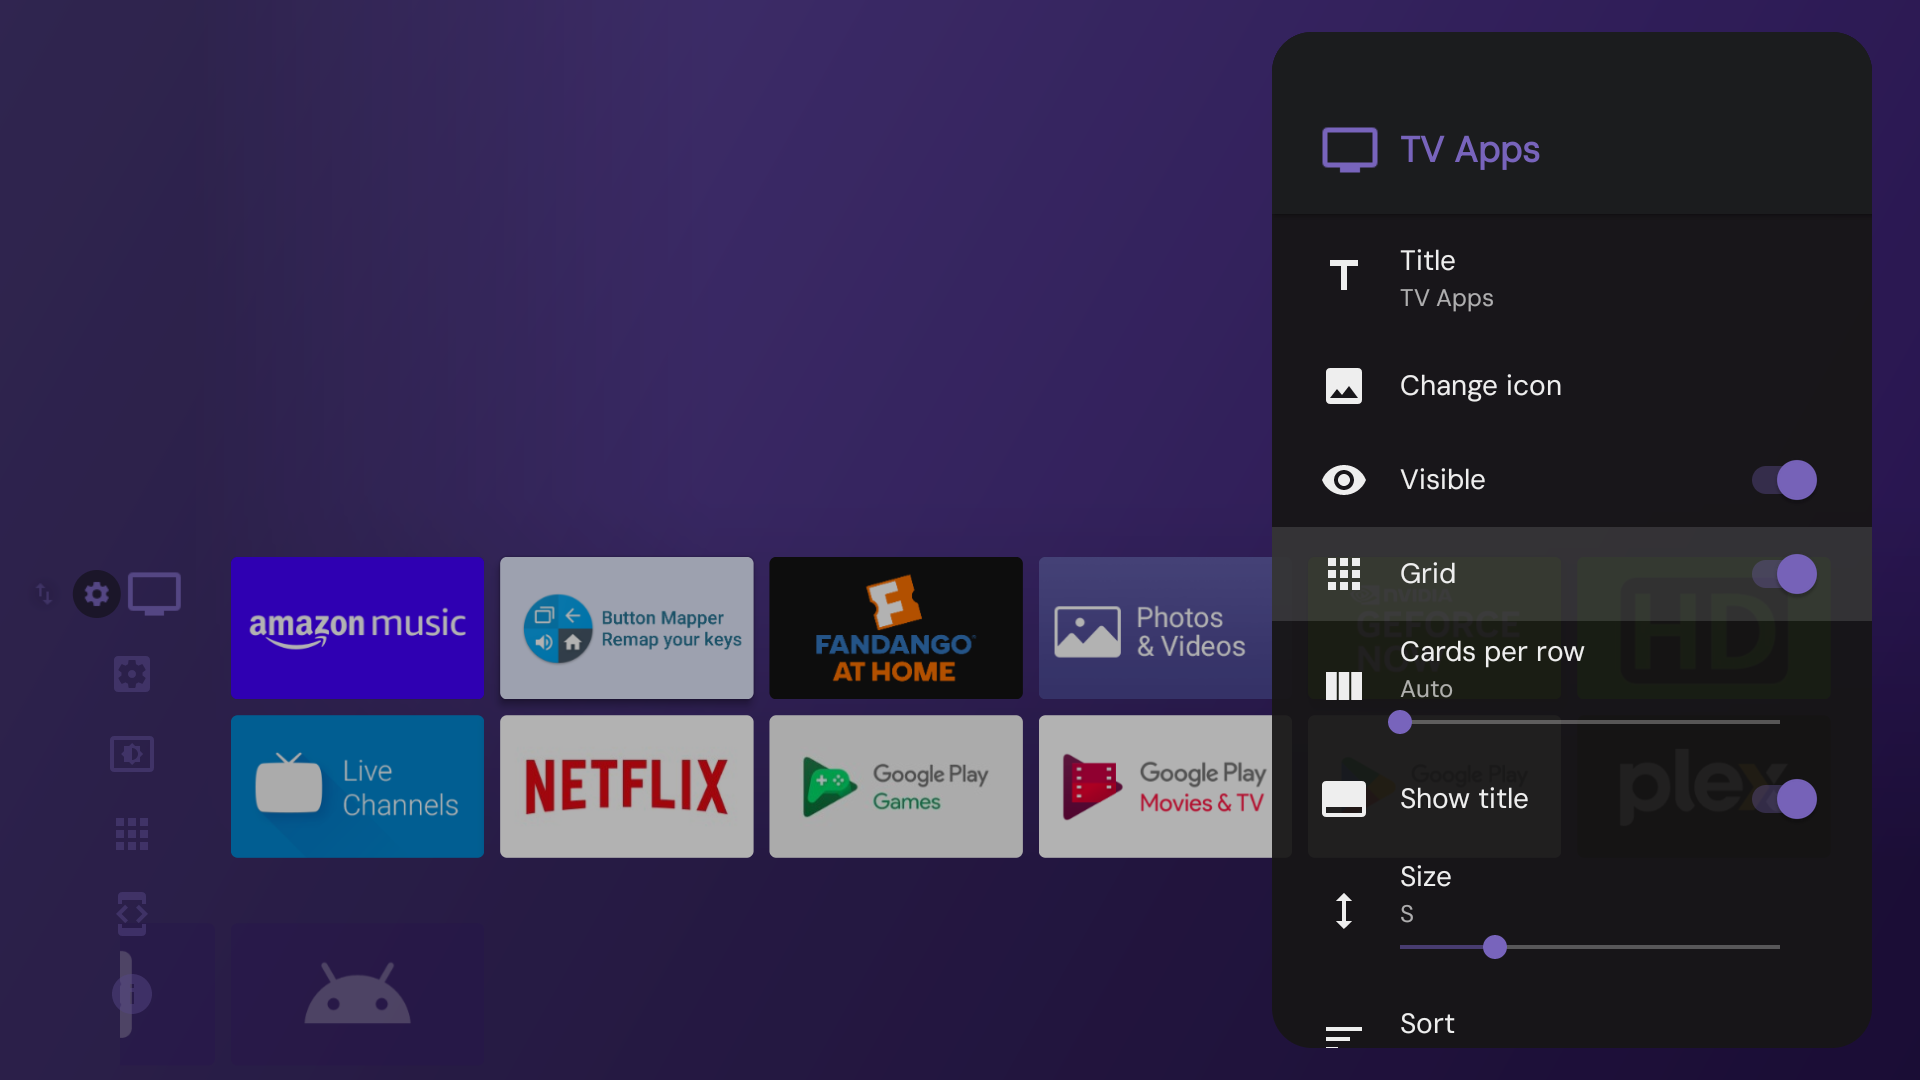
Task: Click the Sort lines icon
Action: [1344, 1036]
